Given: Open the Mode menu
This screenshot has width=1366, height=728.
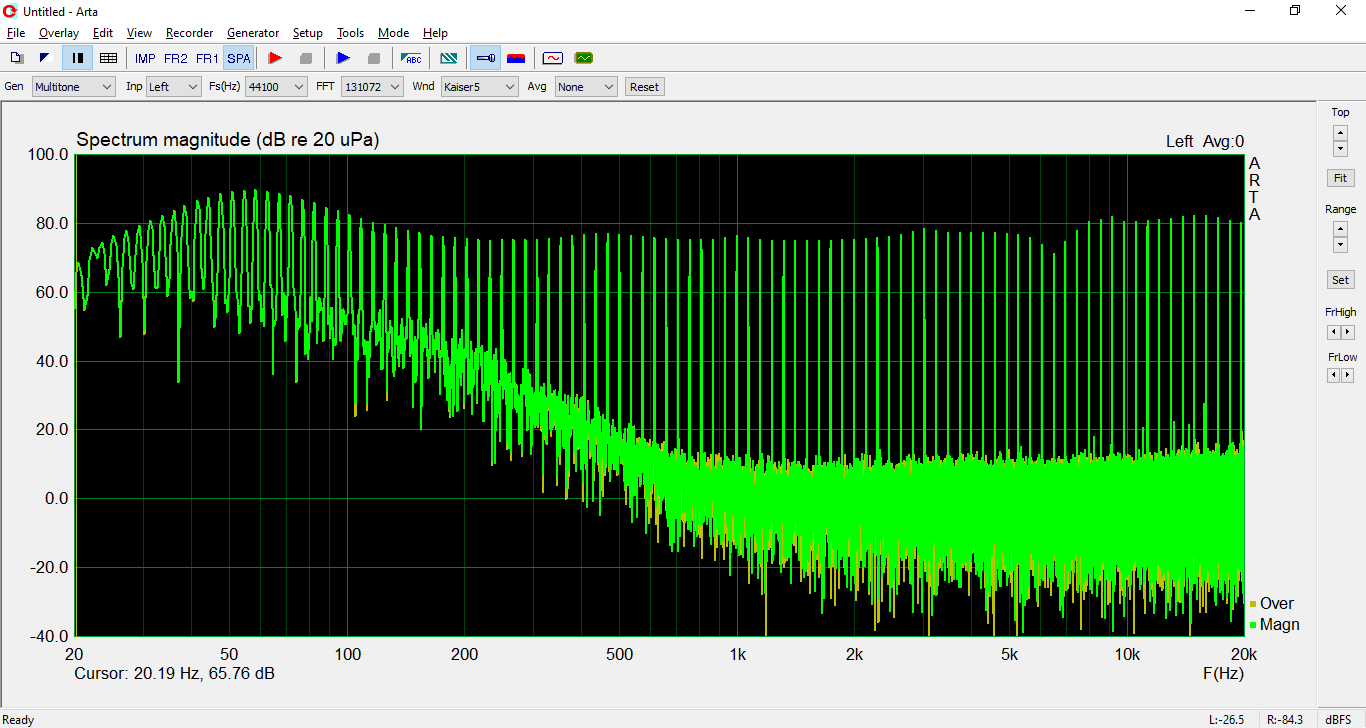Looking at the screenshot, I should click(393, 33).
